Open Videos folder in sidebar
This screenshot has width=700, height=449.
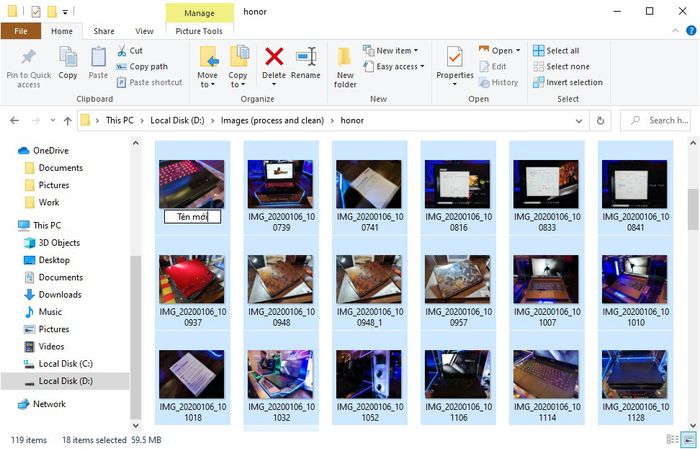[x=44, y=346]
